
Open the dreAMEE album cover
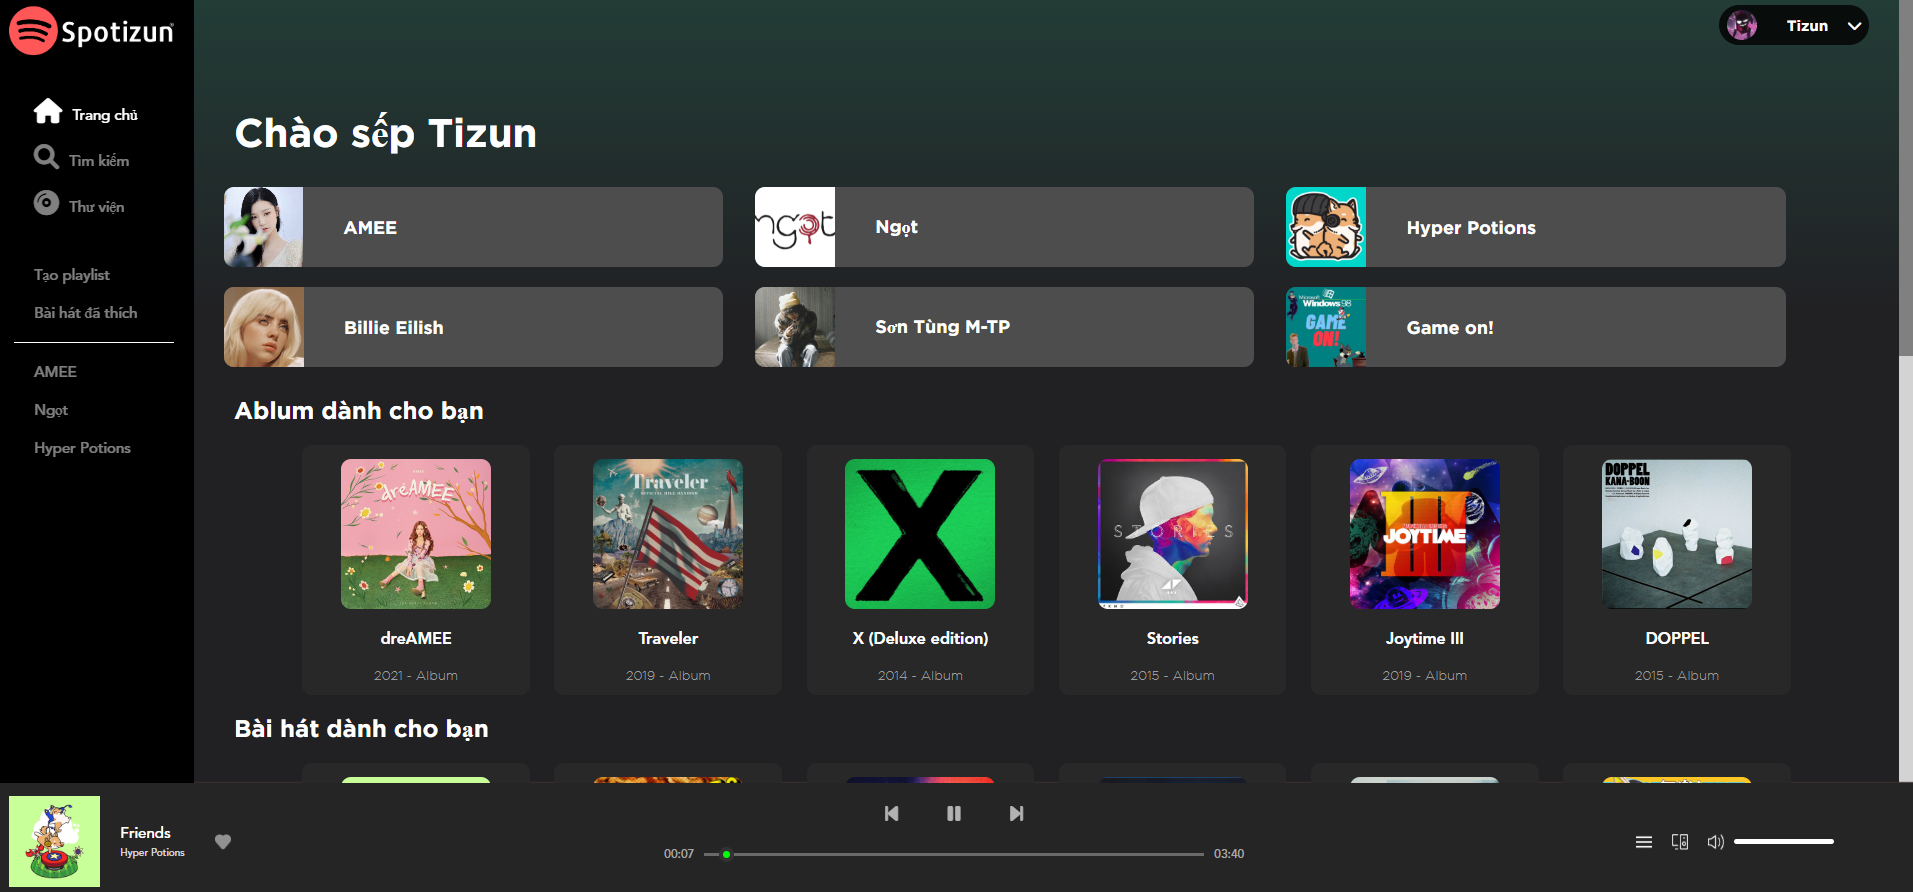pyautogui.click(x=416, y=534)
